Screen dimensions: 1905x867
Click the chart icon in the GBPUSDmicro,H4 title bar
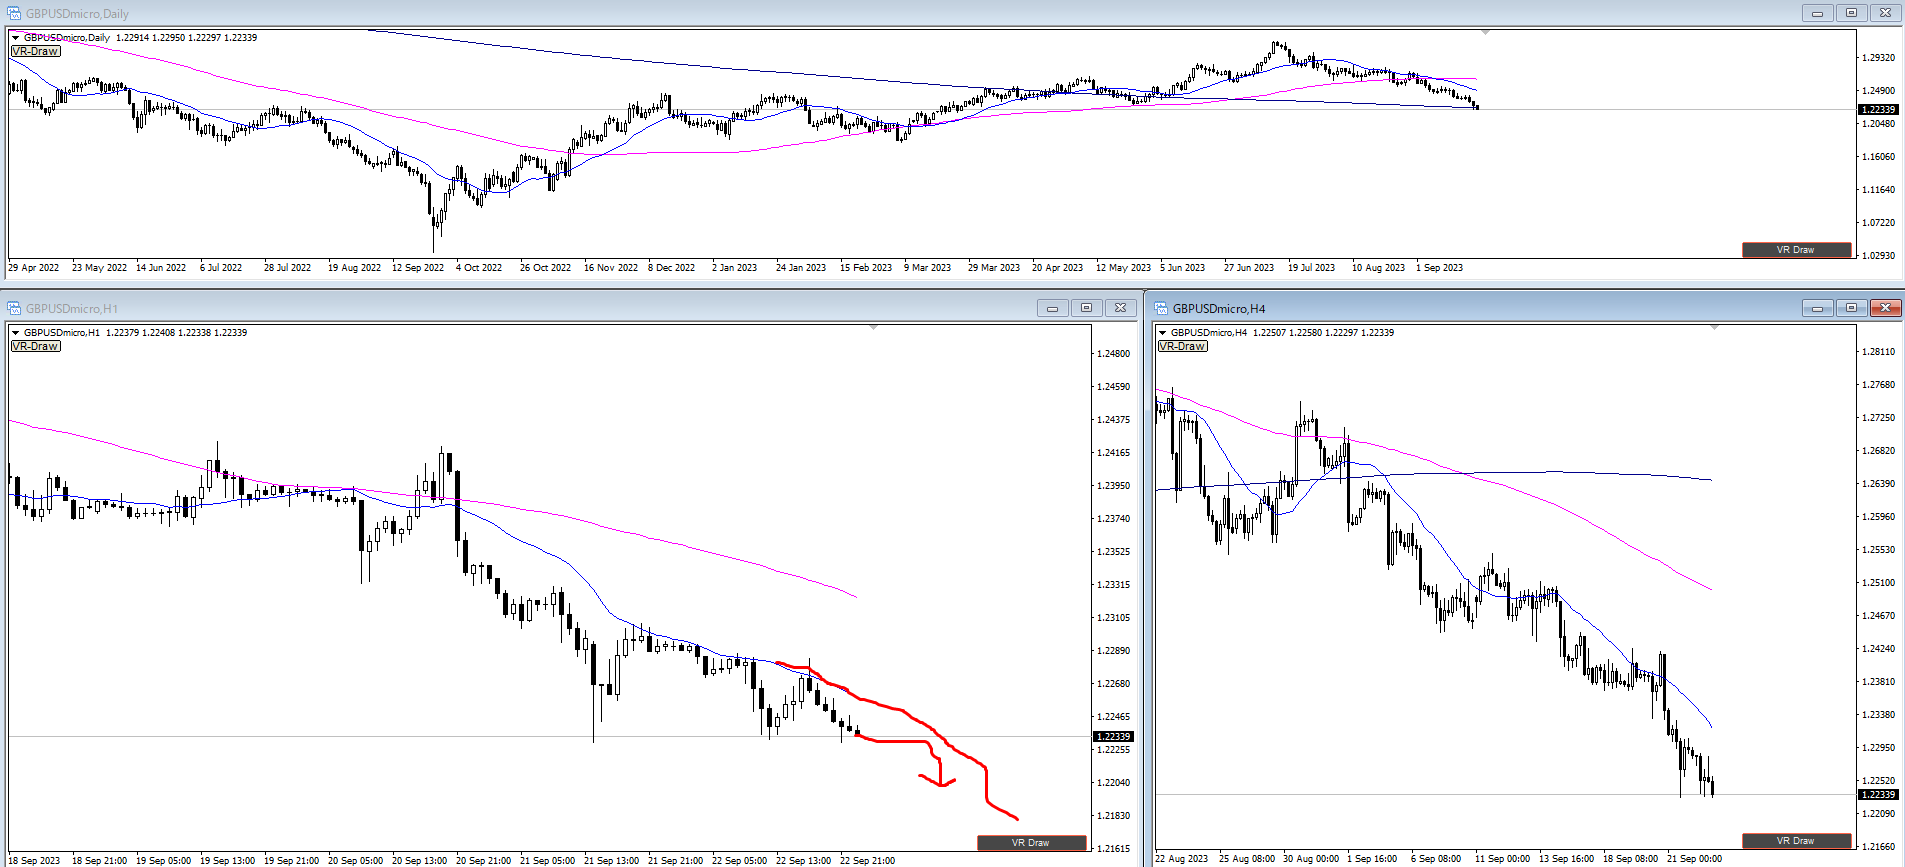coord(1161,308)
